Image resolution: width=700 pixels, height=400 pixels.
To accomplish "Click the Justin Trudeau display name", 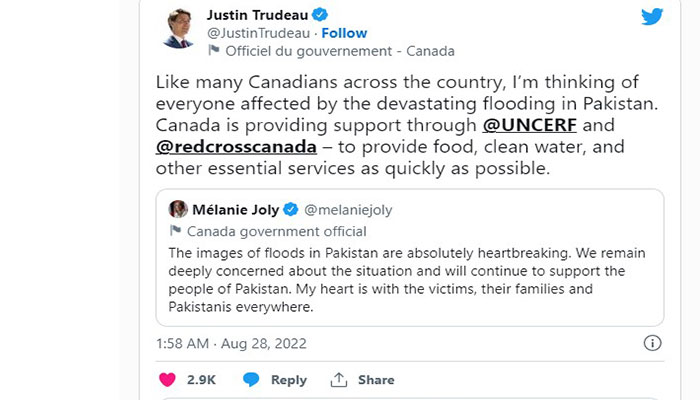I will pos(258,15).
